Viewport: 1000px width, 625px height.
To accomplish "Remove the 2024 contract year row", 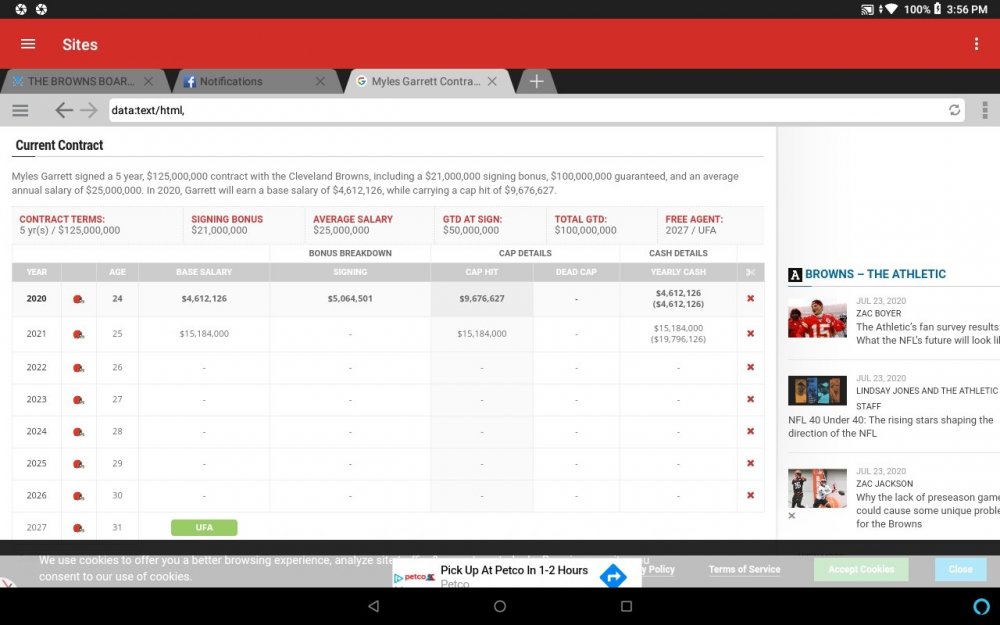I will pos(750,431).
